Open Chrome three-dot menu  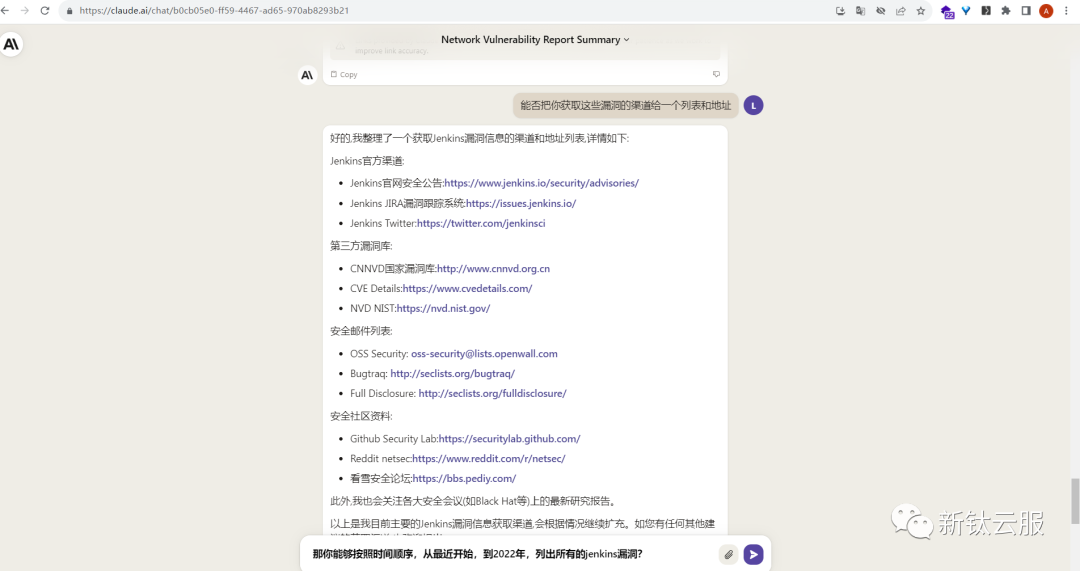(x=1066, y=11)
